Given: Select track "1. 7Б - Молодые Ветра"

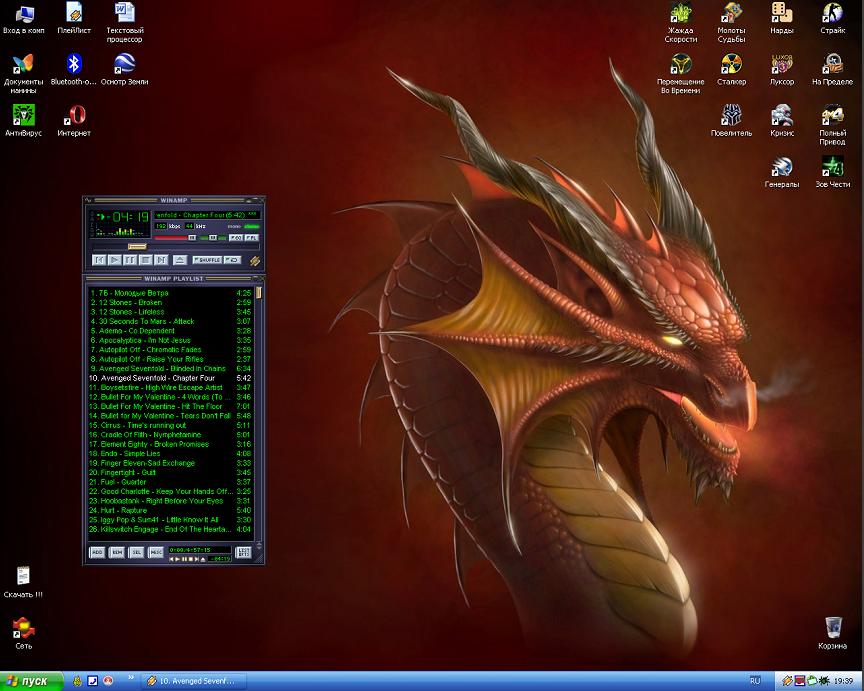Looking at the screenshot, I should [x=170, y=293].
